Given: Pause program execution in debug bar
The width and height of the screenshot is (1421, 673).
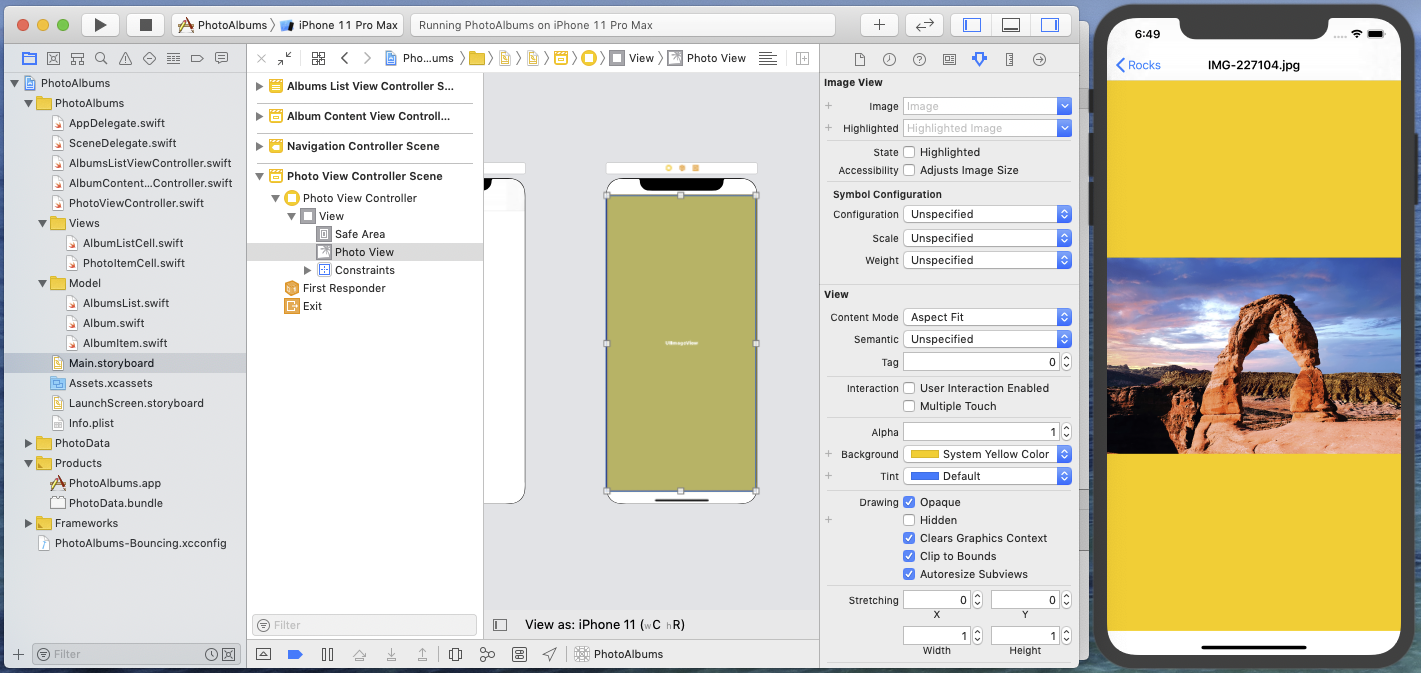Looking at the screenshot, I should [x=327, y=654].
